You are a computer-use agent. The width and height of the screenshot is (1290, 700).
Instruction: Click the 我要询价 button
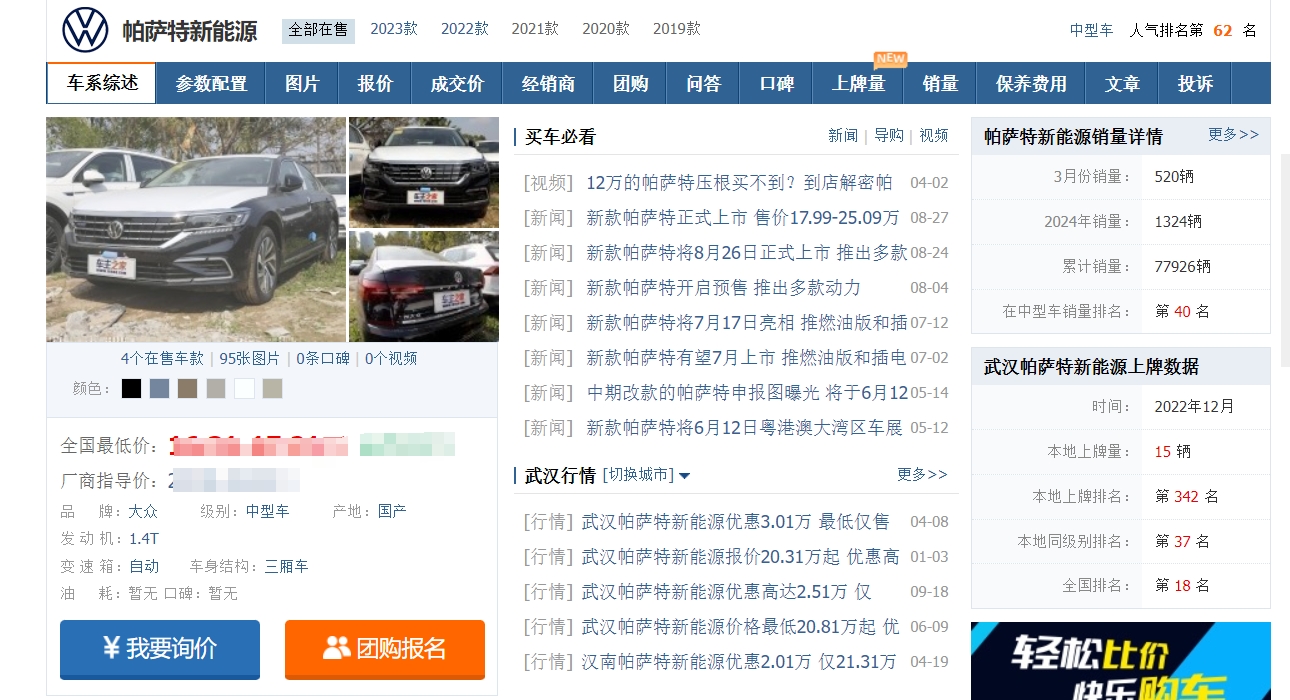tap(160, 648)
